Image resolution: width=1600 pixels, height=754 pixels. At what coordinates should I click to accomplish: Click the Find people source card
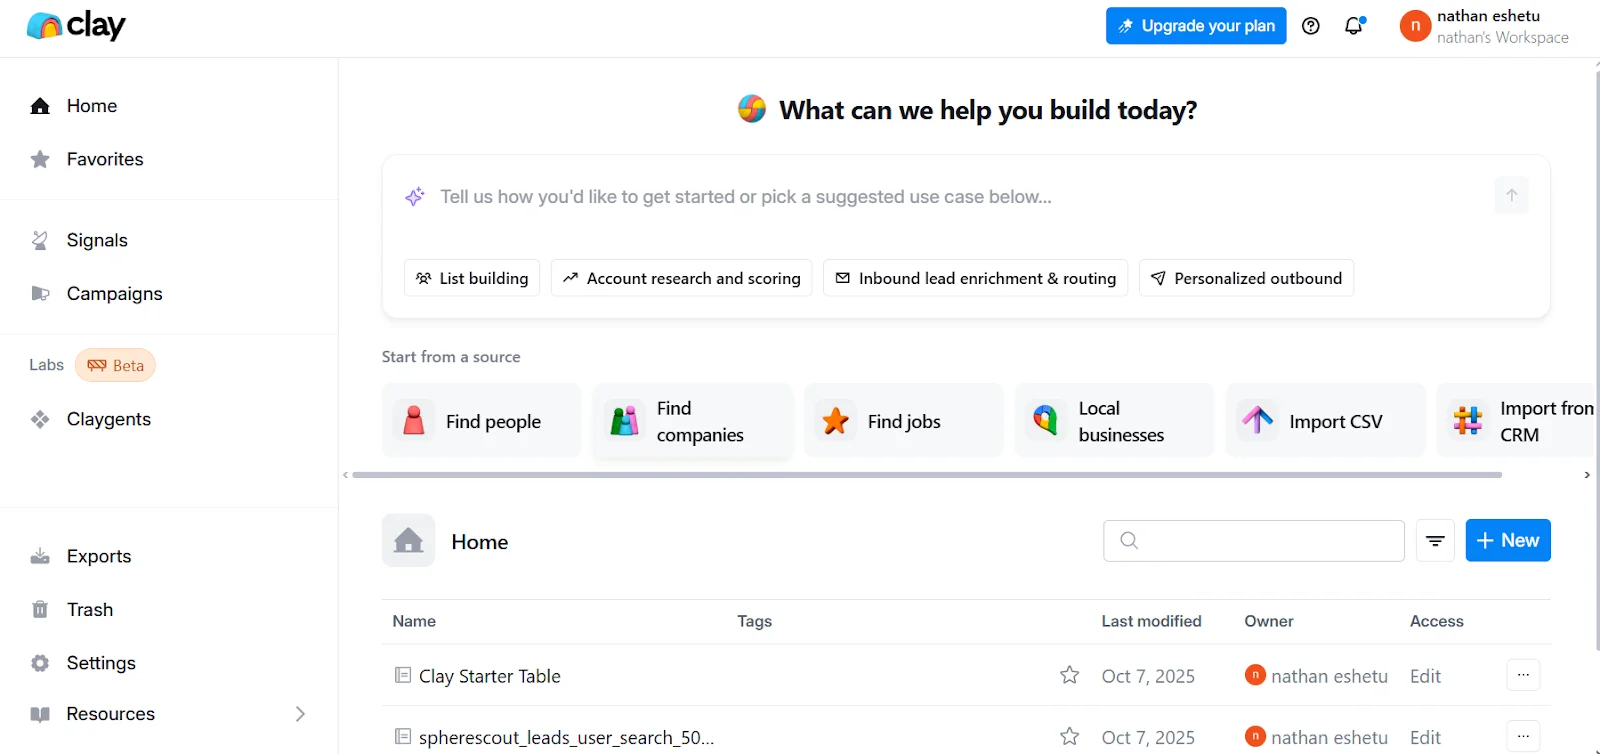(x=481, y=421)
